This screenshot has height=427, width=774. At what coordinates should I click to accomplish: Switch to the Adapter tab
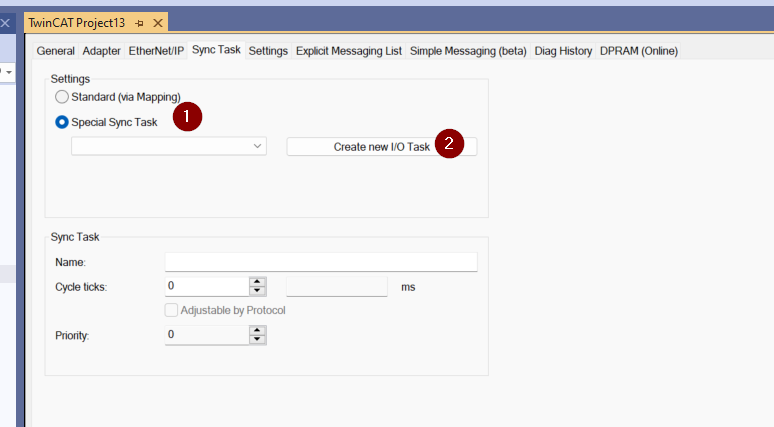pos(101,51)
